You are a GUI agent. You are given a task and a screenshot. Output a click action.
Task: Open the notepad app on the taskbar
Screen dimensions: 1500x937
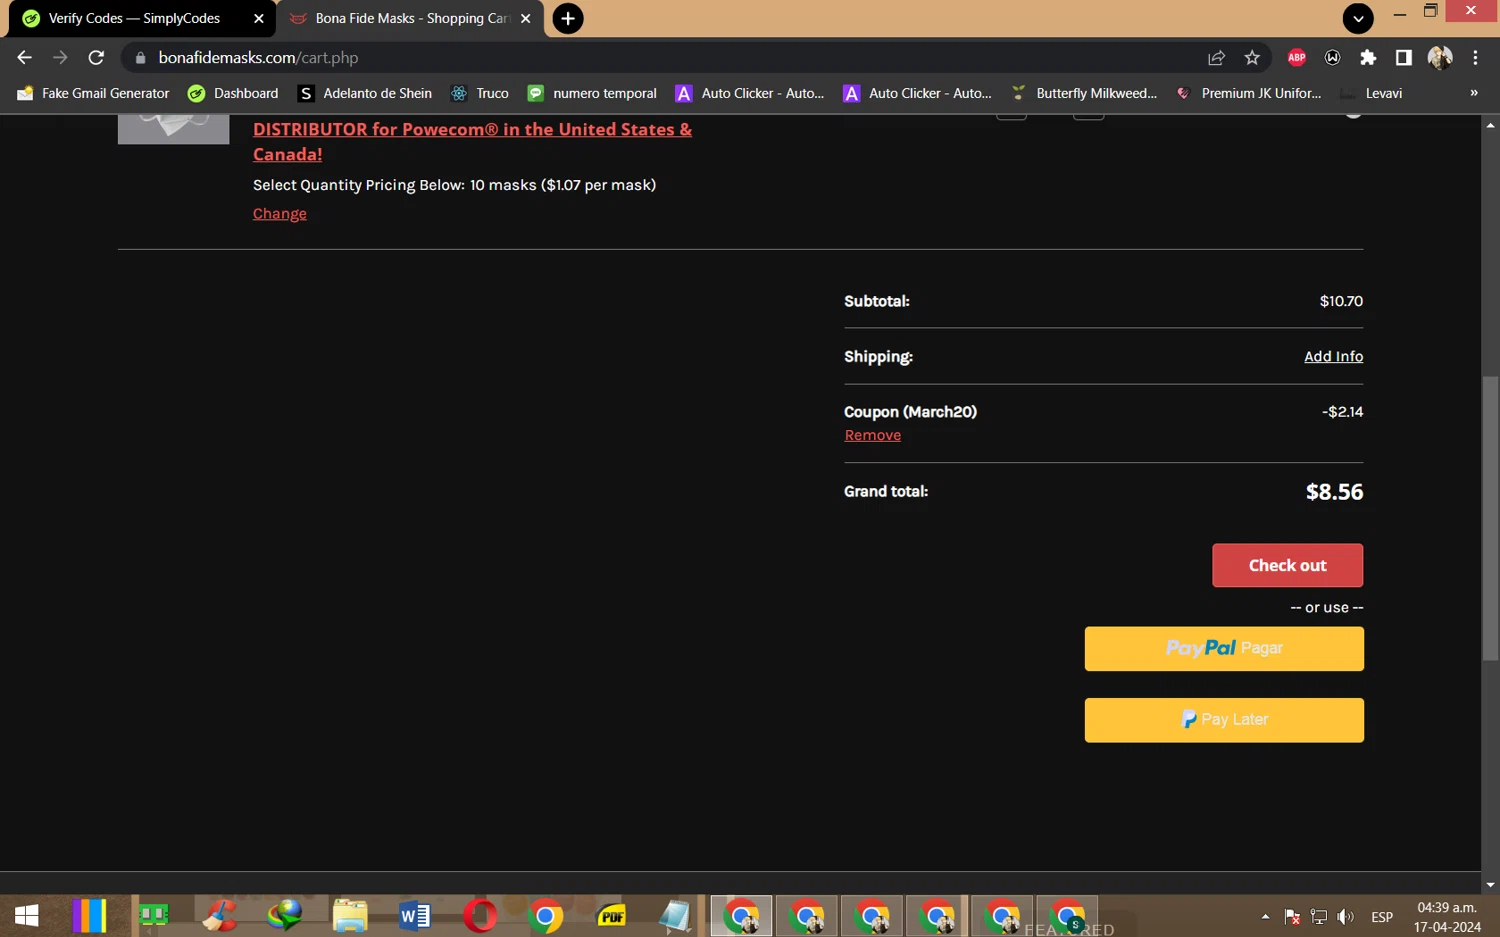pyautogui.click(x=676, y=916)
